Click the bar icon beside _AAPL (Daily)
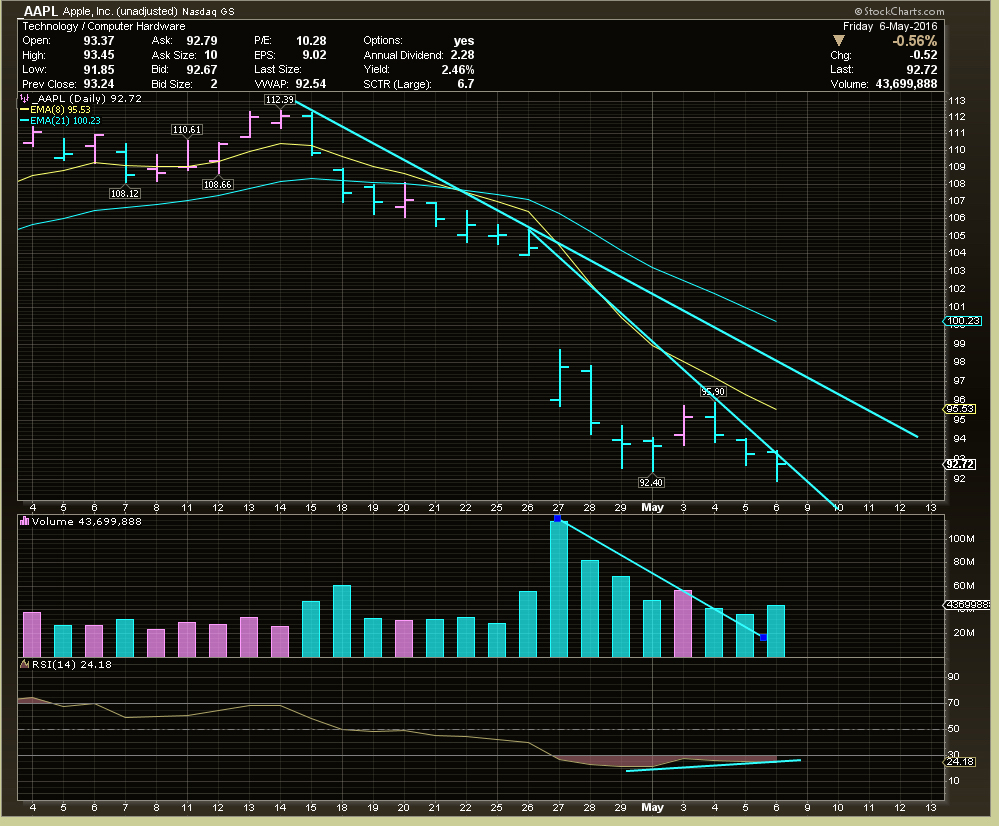 [24, 100]
